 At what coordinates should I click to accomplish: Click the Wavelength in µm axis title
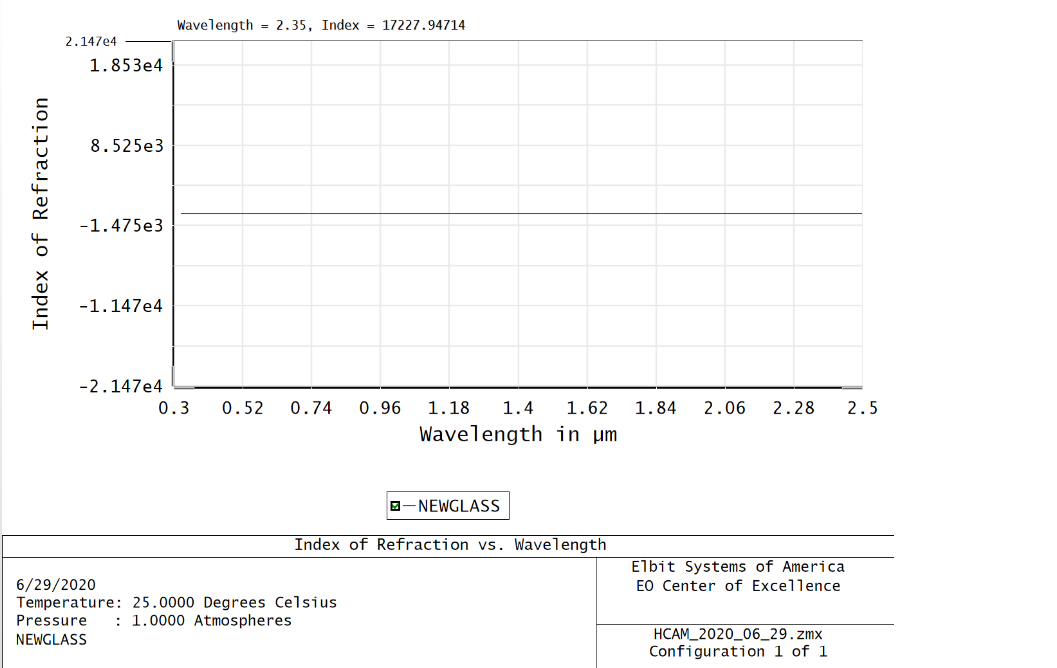(x=518, y=434)
